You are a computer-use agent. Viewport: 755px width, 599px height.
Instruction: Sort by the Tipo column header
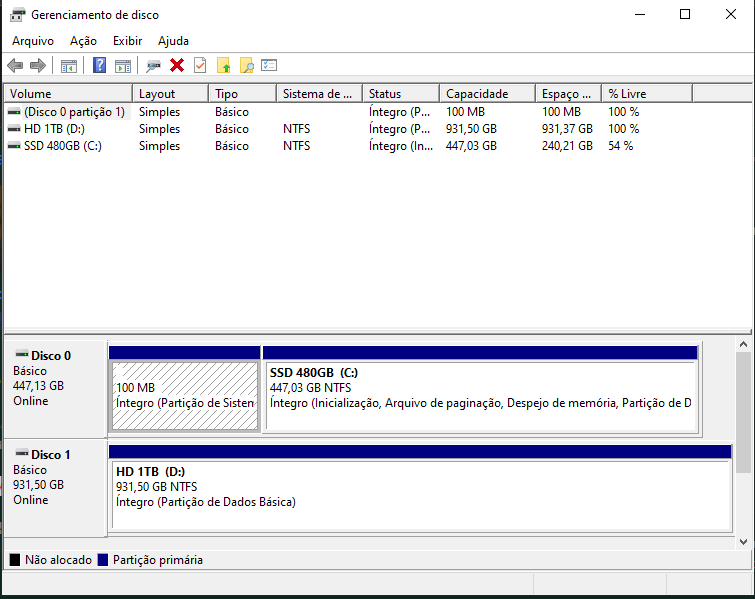(243, 93)
